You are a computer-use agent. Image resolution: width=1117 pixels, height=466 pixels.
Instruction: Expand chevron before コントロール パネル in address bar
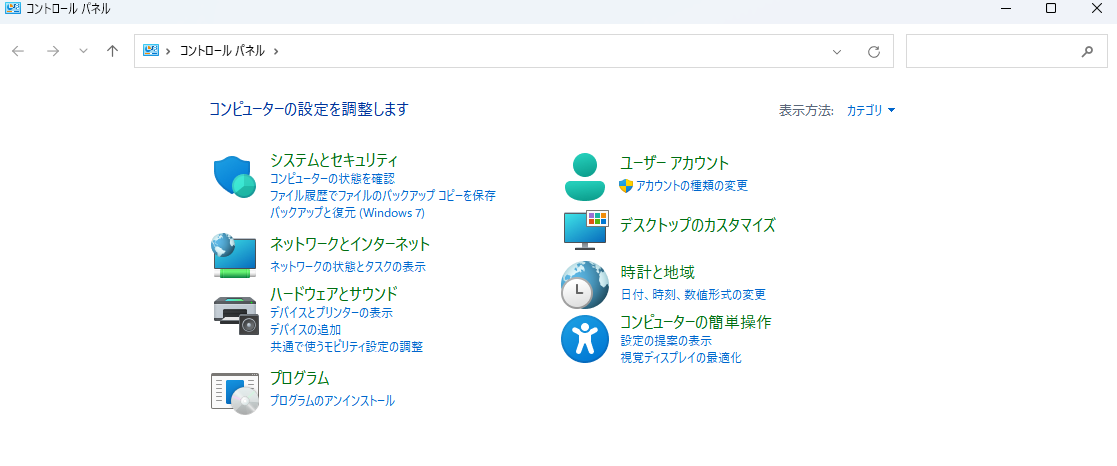(x=168, y=51)
